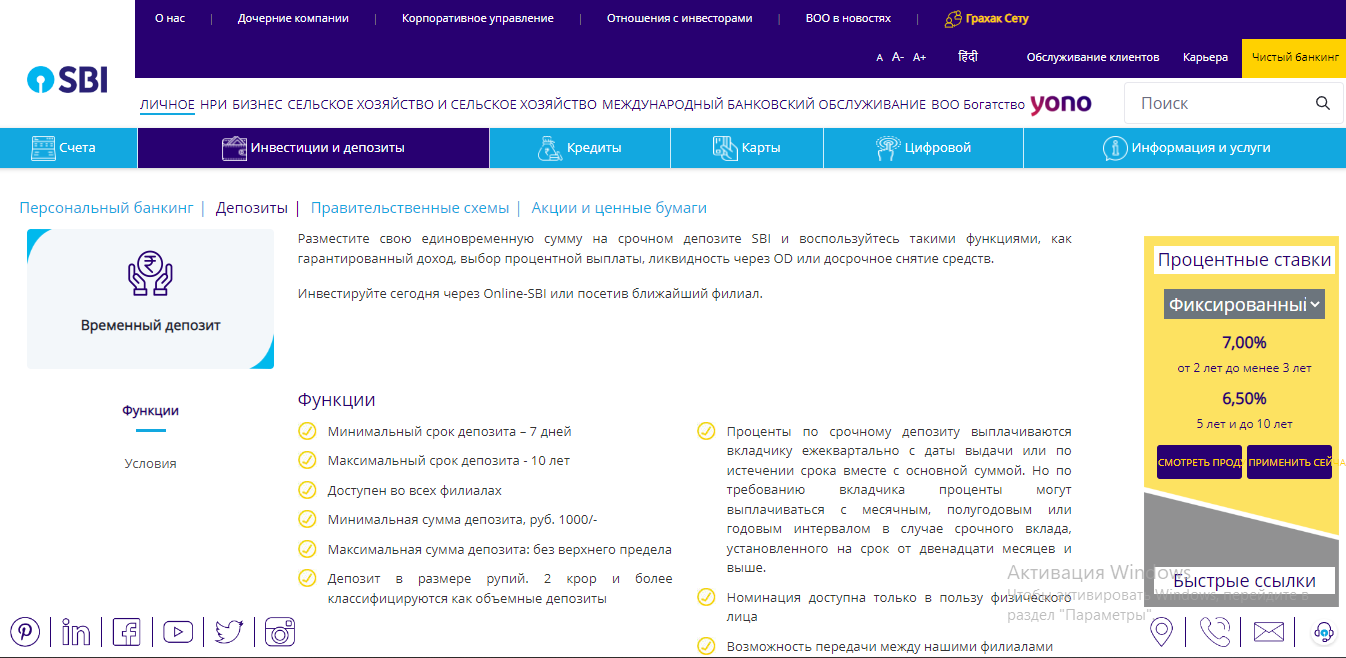Switch to the Условия side tab
The height and width of the screenshot is (658, 1346).
point(151,464)
